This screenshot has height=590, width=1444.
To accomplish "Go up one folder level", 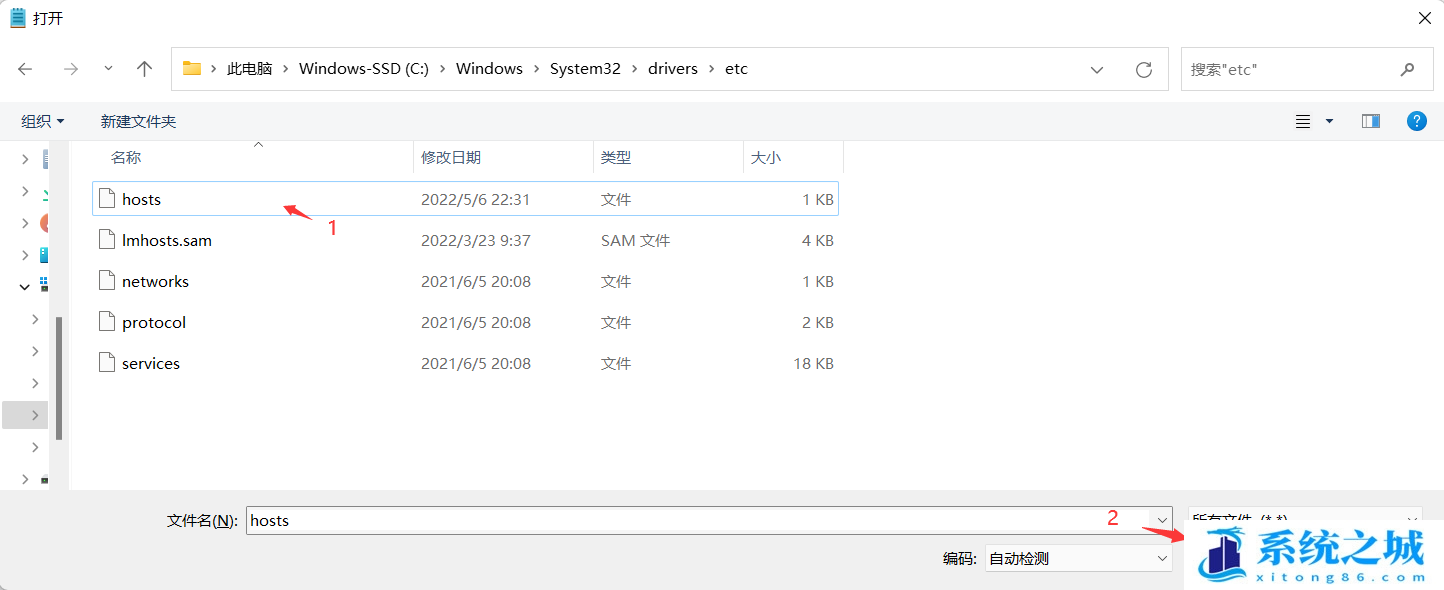I will tap(145, 69).
